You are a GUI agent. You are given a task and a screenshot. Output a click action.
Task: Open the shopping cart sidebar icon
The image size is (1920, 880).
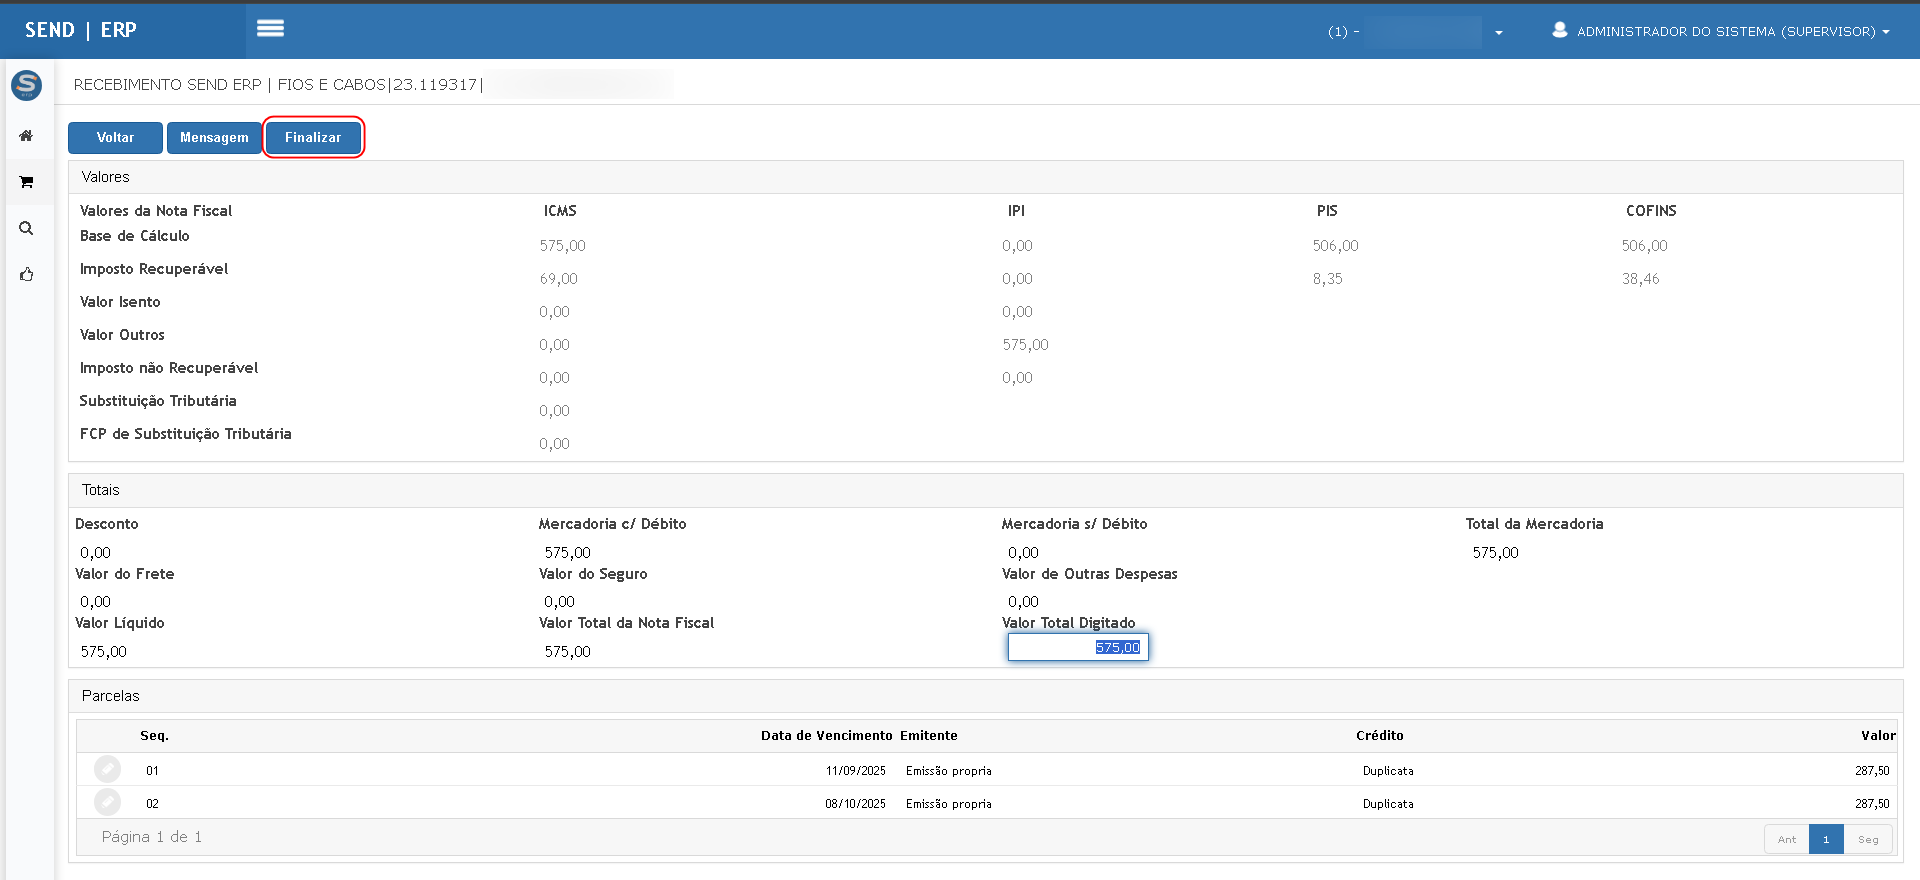(x=26, y=182)
